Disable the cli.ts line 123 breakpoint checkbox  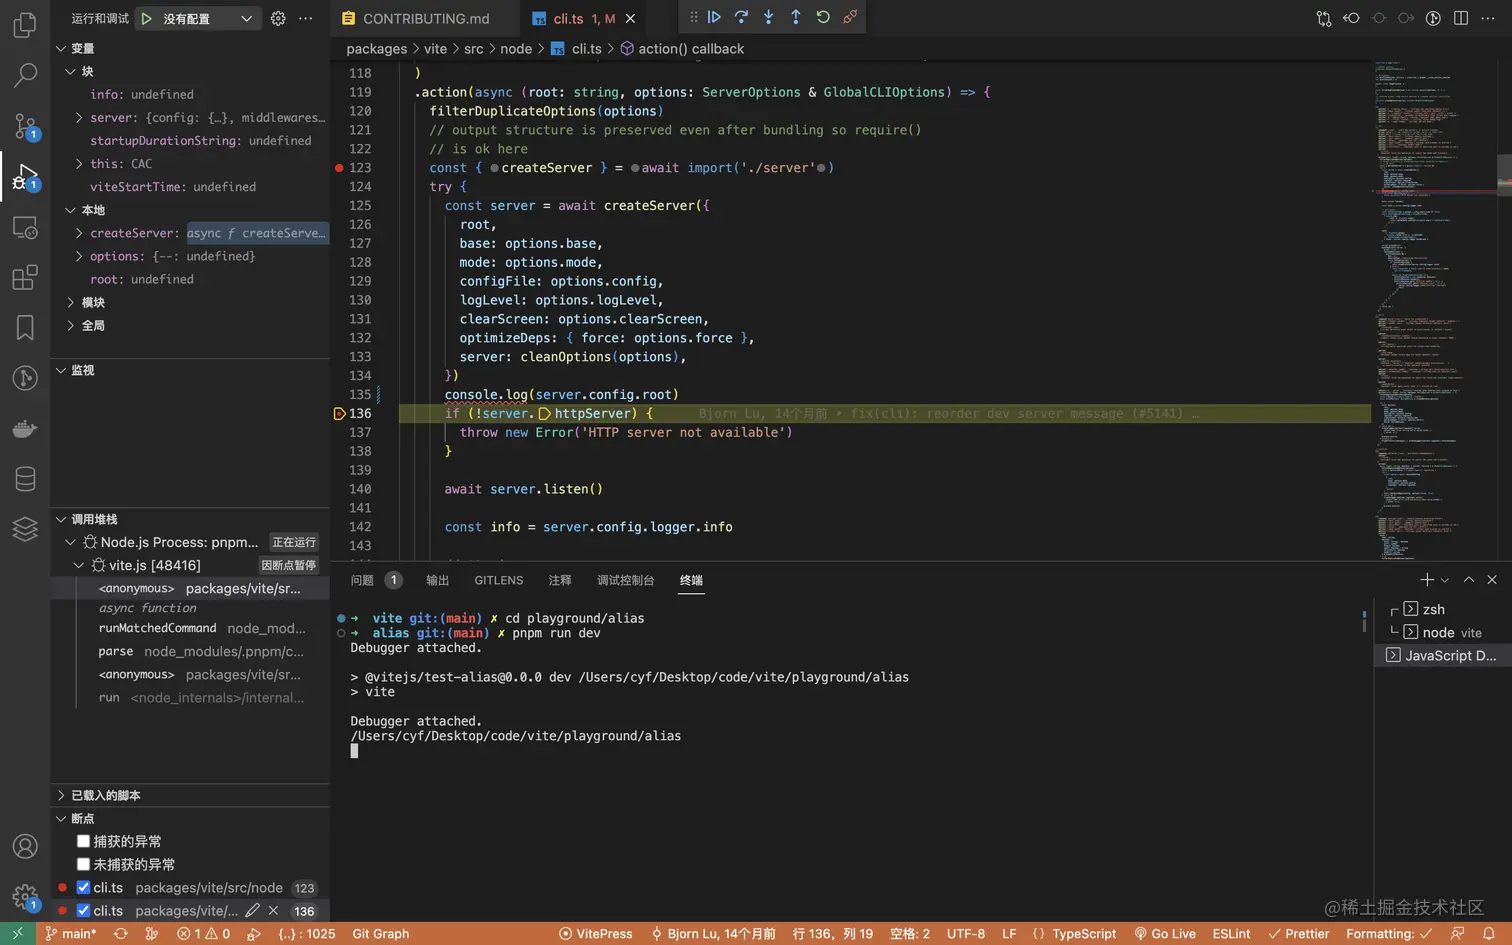[x=84, y=887]
